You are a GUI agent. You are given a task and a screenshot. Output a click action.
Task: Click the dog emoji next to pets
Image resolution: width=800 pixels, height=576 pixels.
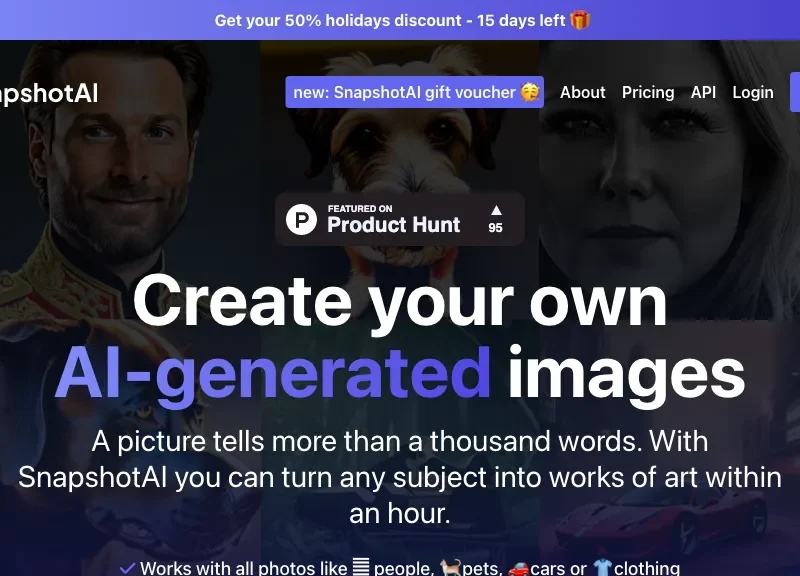pyautogui.click(x=450, y=567)
